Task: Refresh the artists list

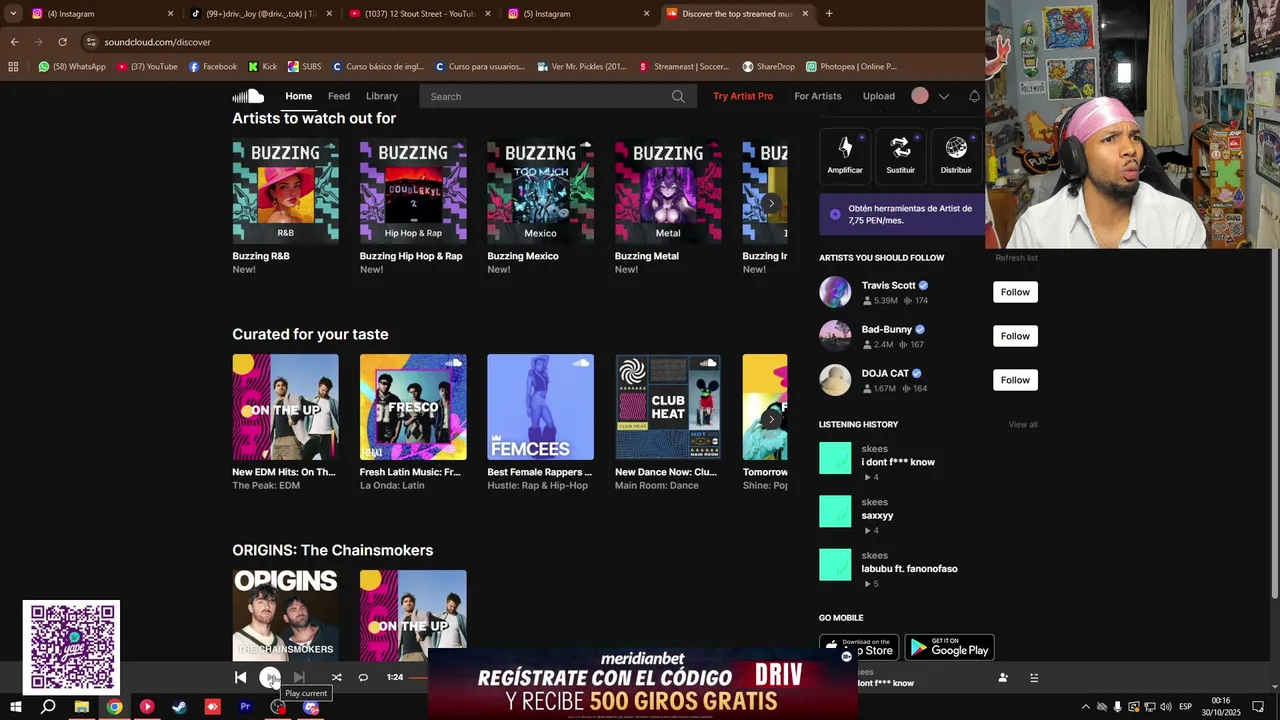Action: tap(1016, 258)
